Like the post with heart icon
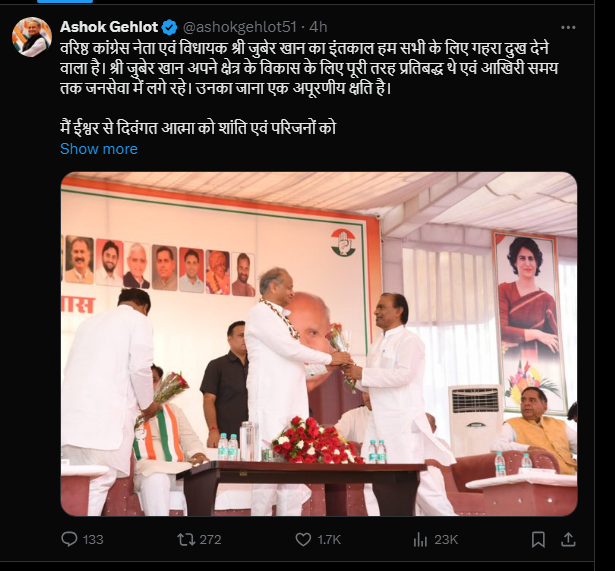The height and width of the screenshot is (571, 615). pyautogui.click(x=303, y=540)
